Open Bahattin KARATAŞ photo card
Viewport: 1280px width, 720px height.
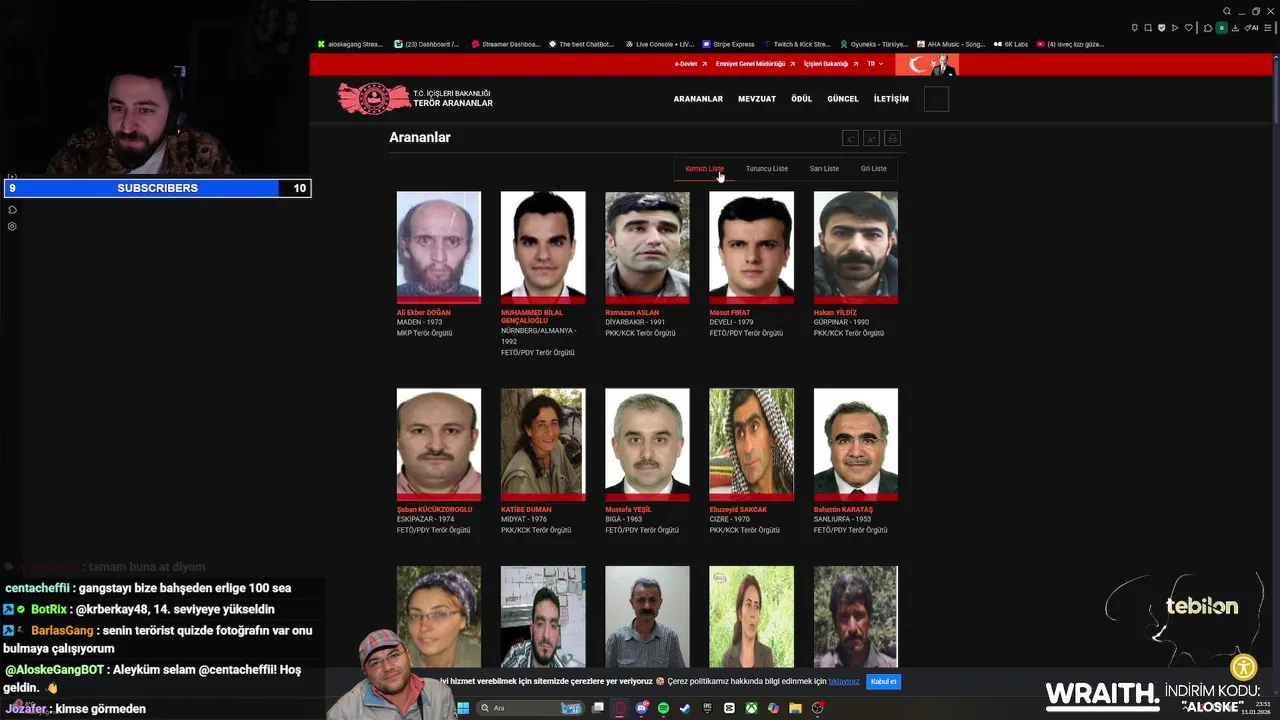855,444
